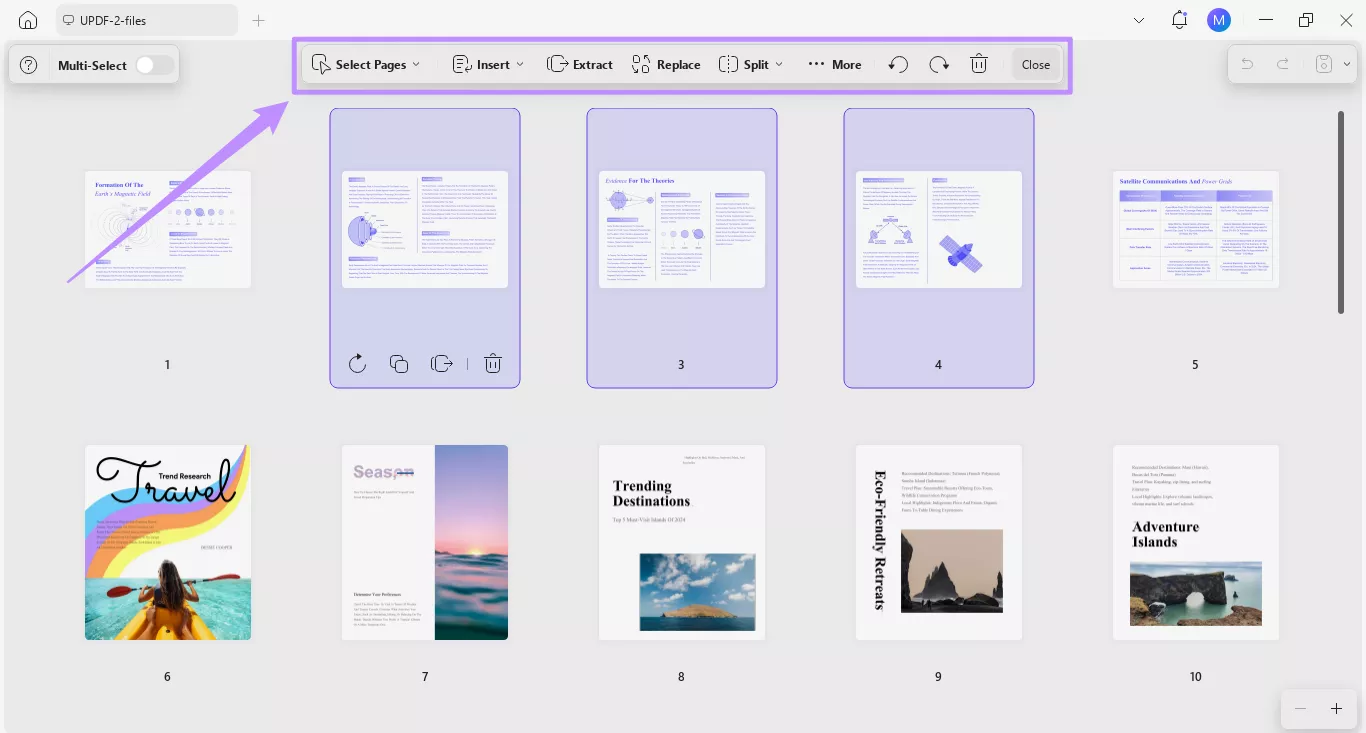1366x733 pixels.
Task: Duplicate page 2 with the copy icon
Action: tap(399, 363)
